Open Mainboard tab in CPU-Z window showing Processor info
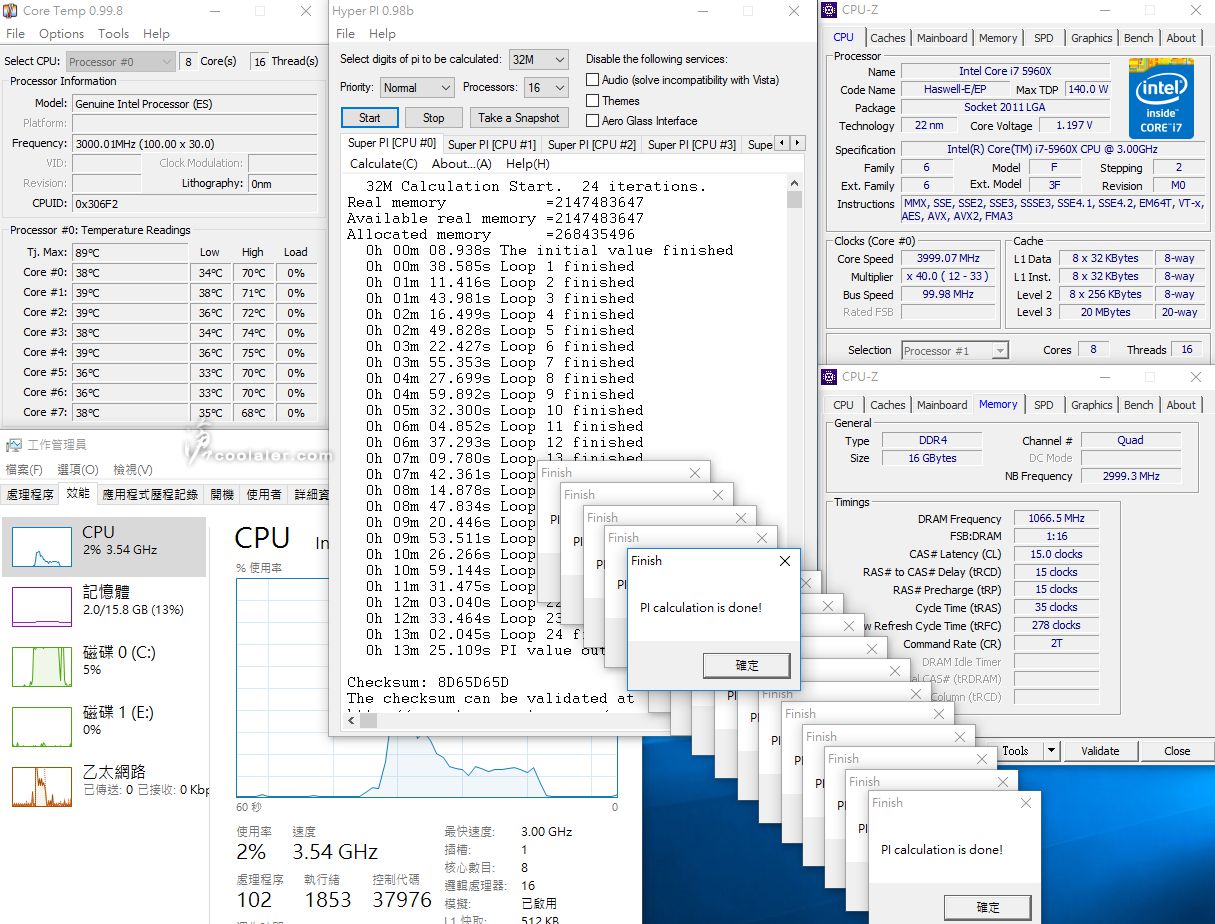 942,38
